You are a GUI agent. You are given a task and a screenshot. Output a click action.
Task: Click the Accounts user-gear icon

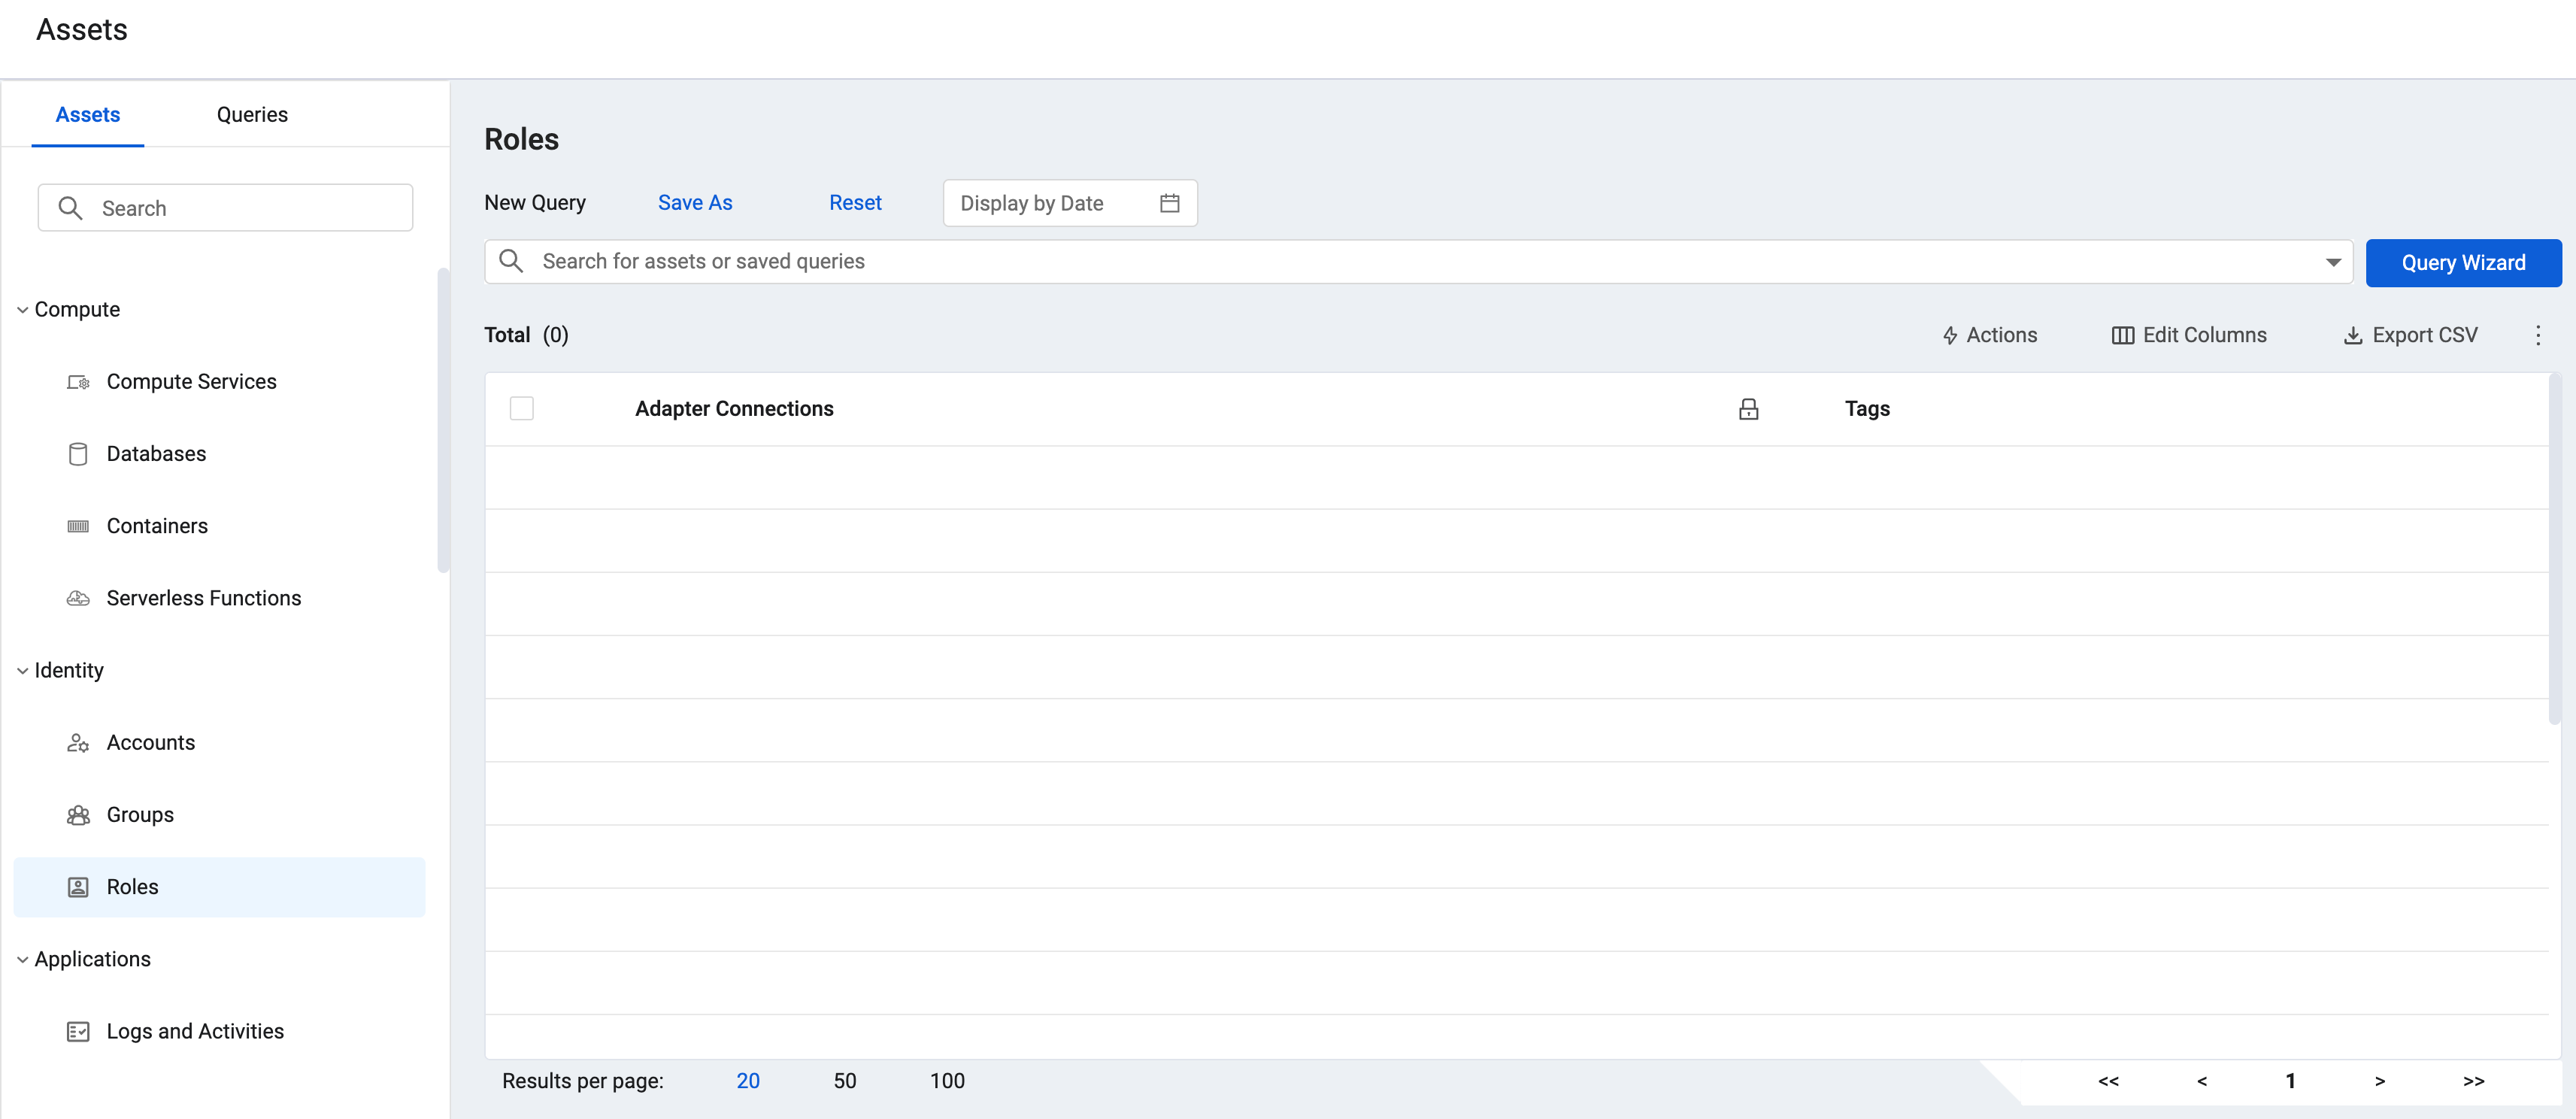(x=78, y=743)
